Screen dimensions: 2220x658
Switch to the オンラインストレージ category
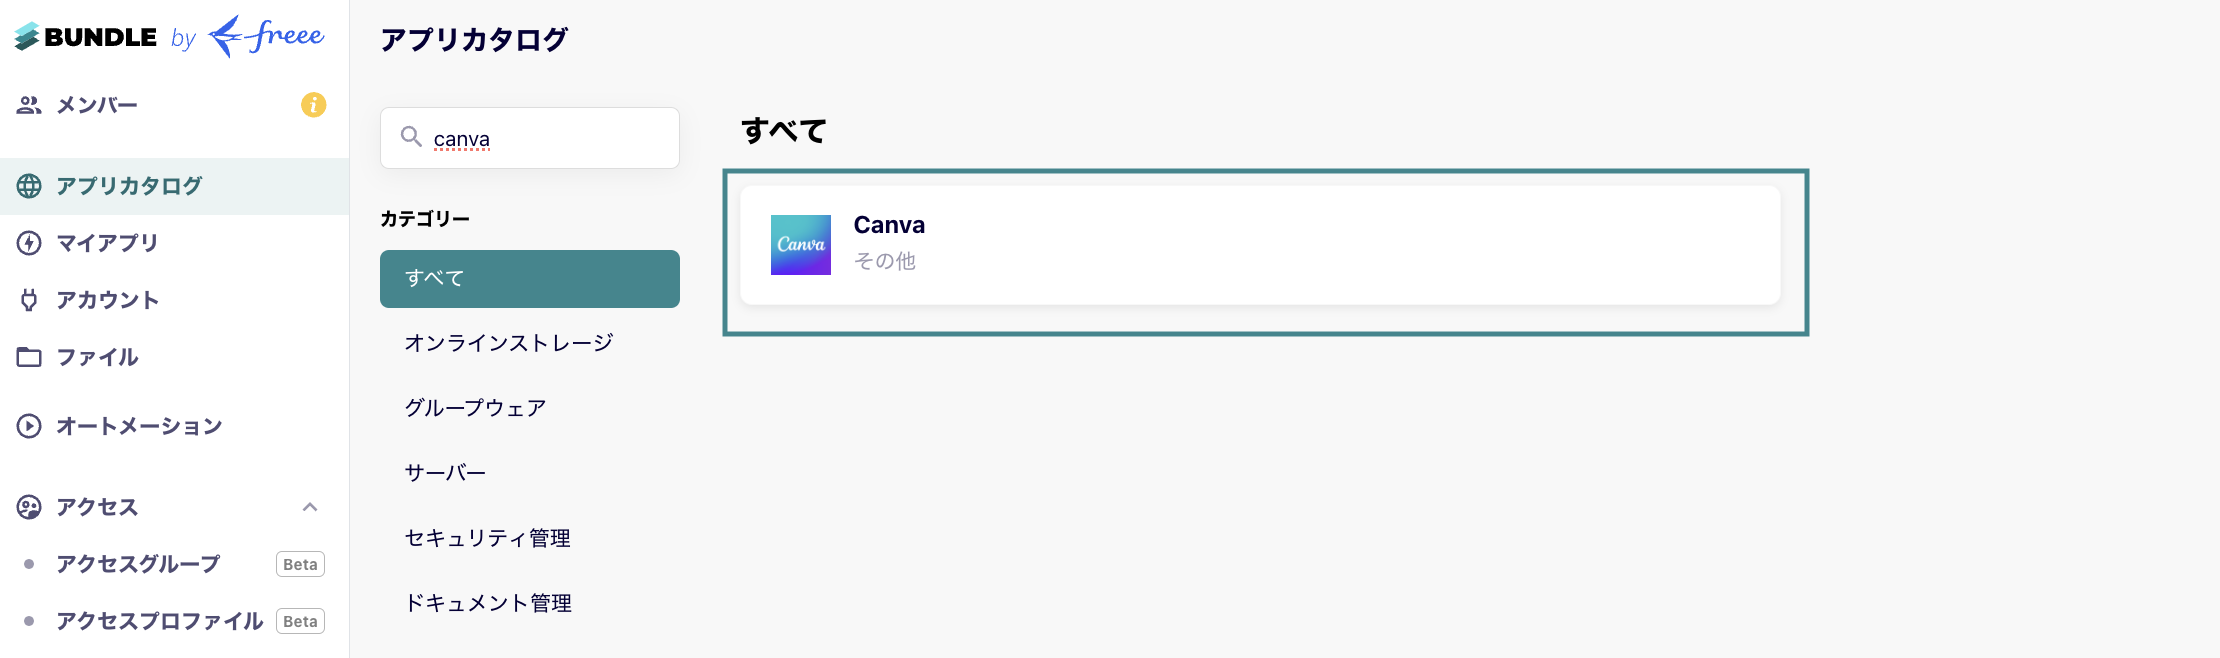click(x=508, y=342)
